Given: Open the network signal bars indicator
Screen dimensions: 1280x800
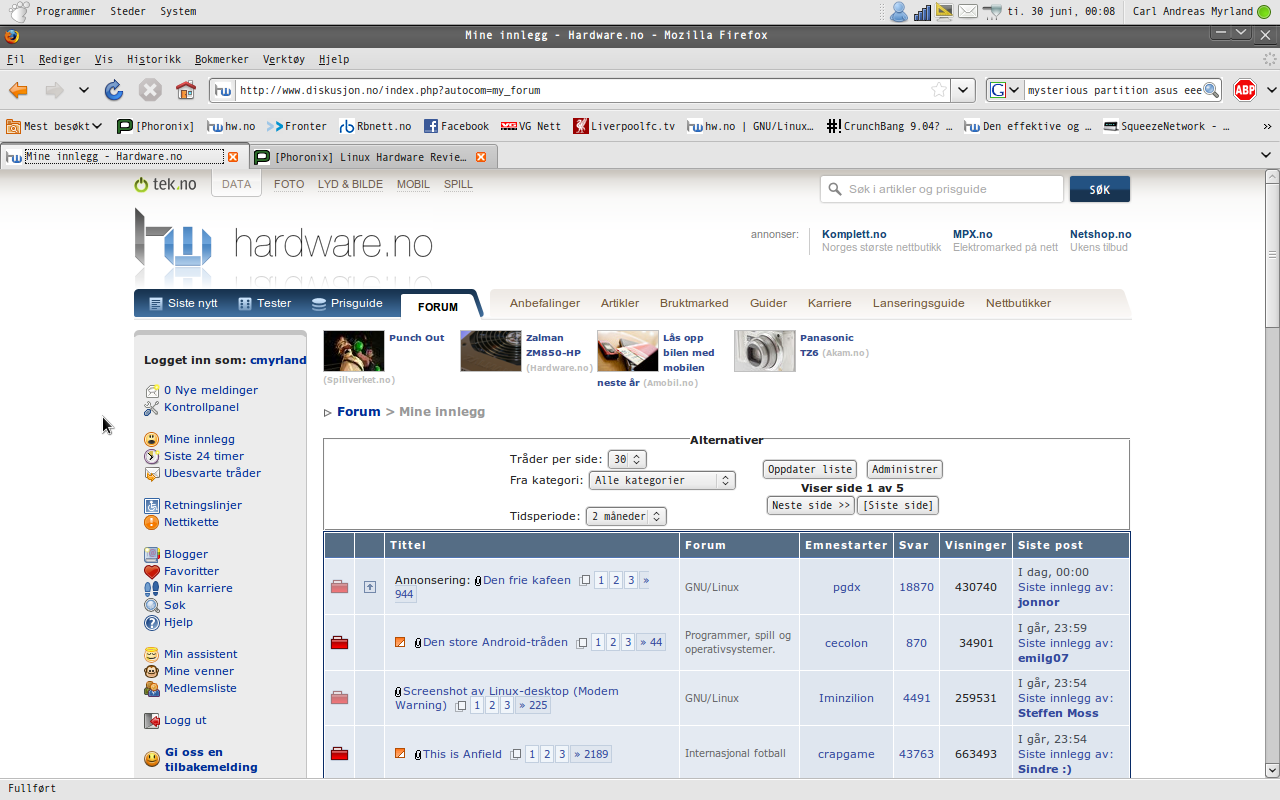Looking at the screenshot, I should (x=922, y=12).
